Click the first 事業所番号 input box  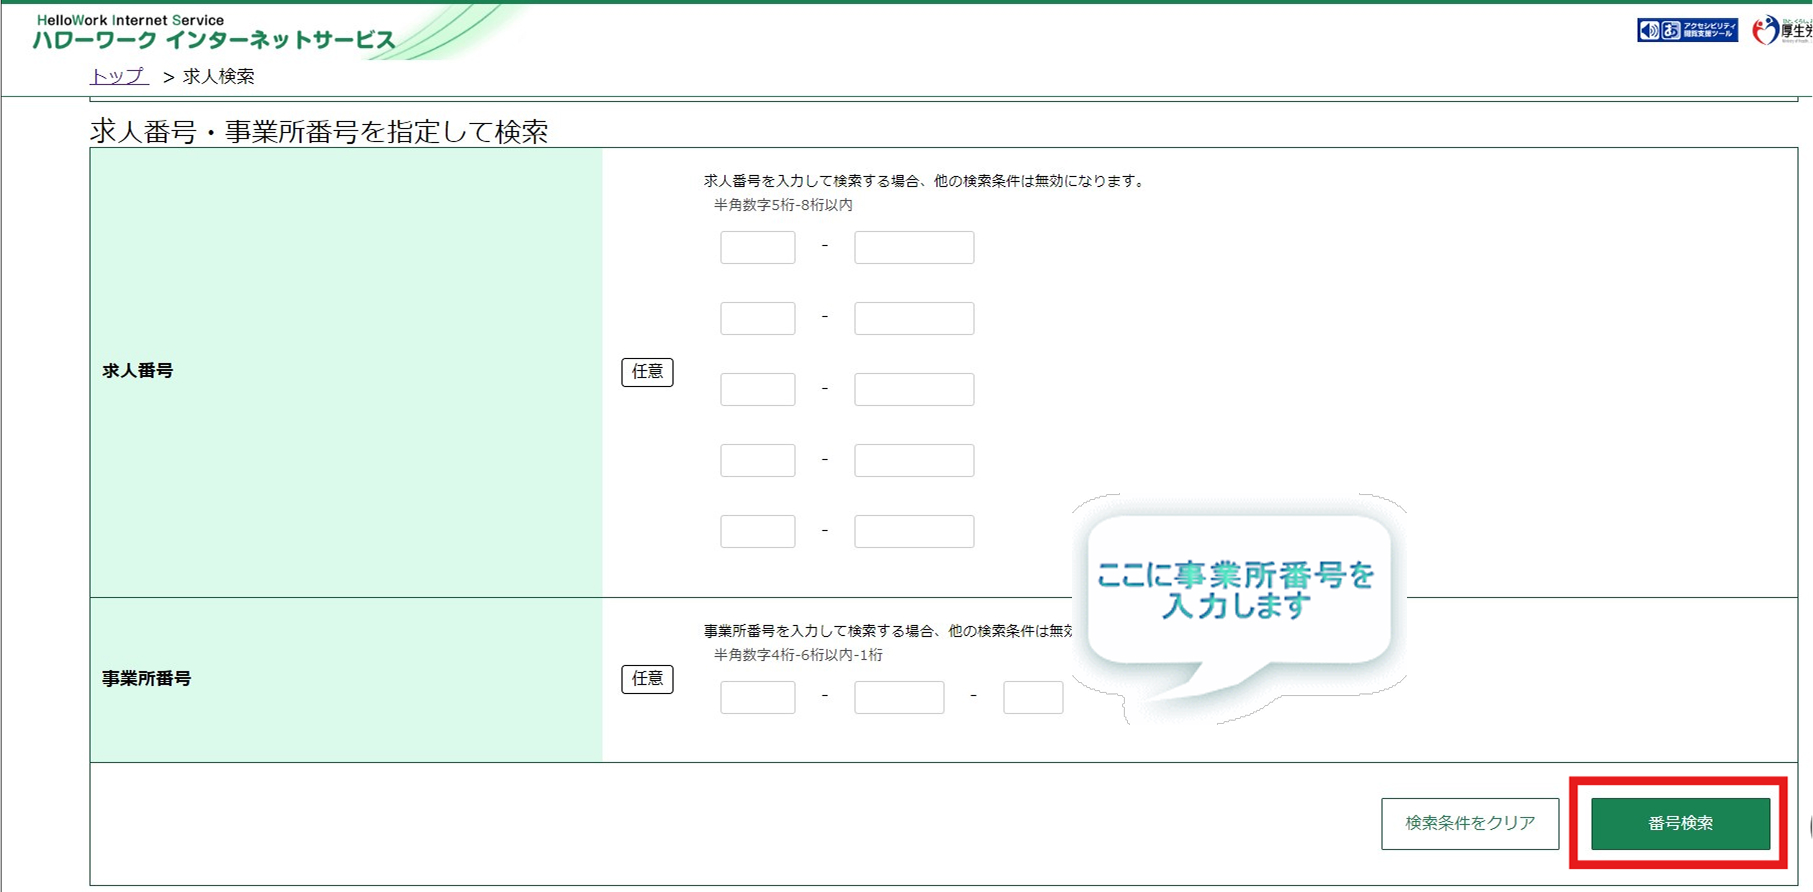pos(757,697)
